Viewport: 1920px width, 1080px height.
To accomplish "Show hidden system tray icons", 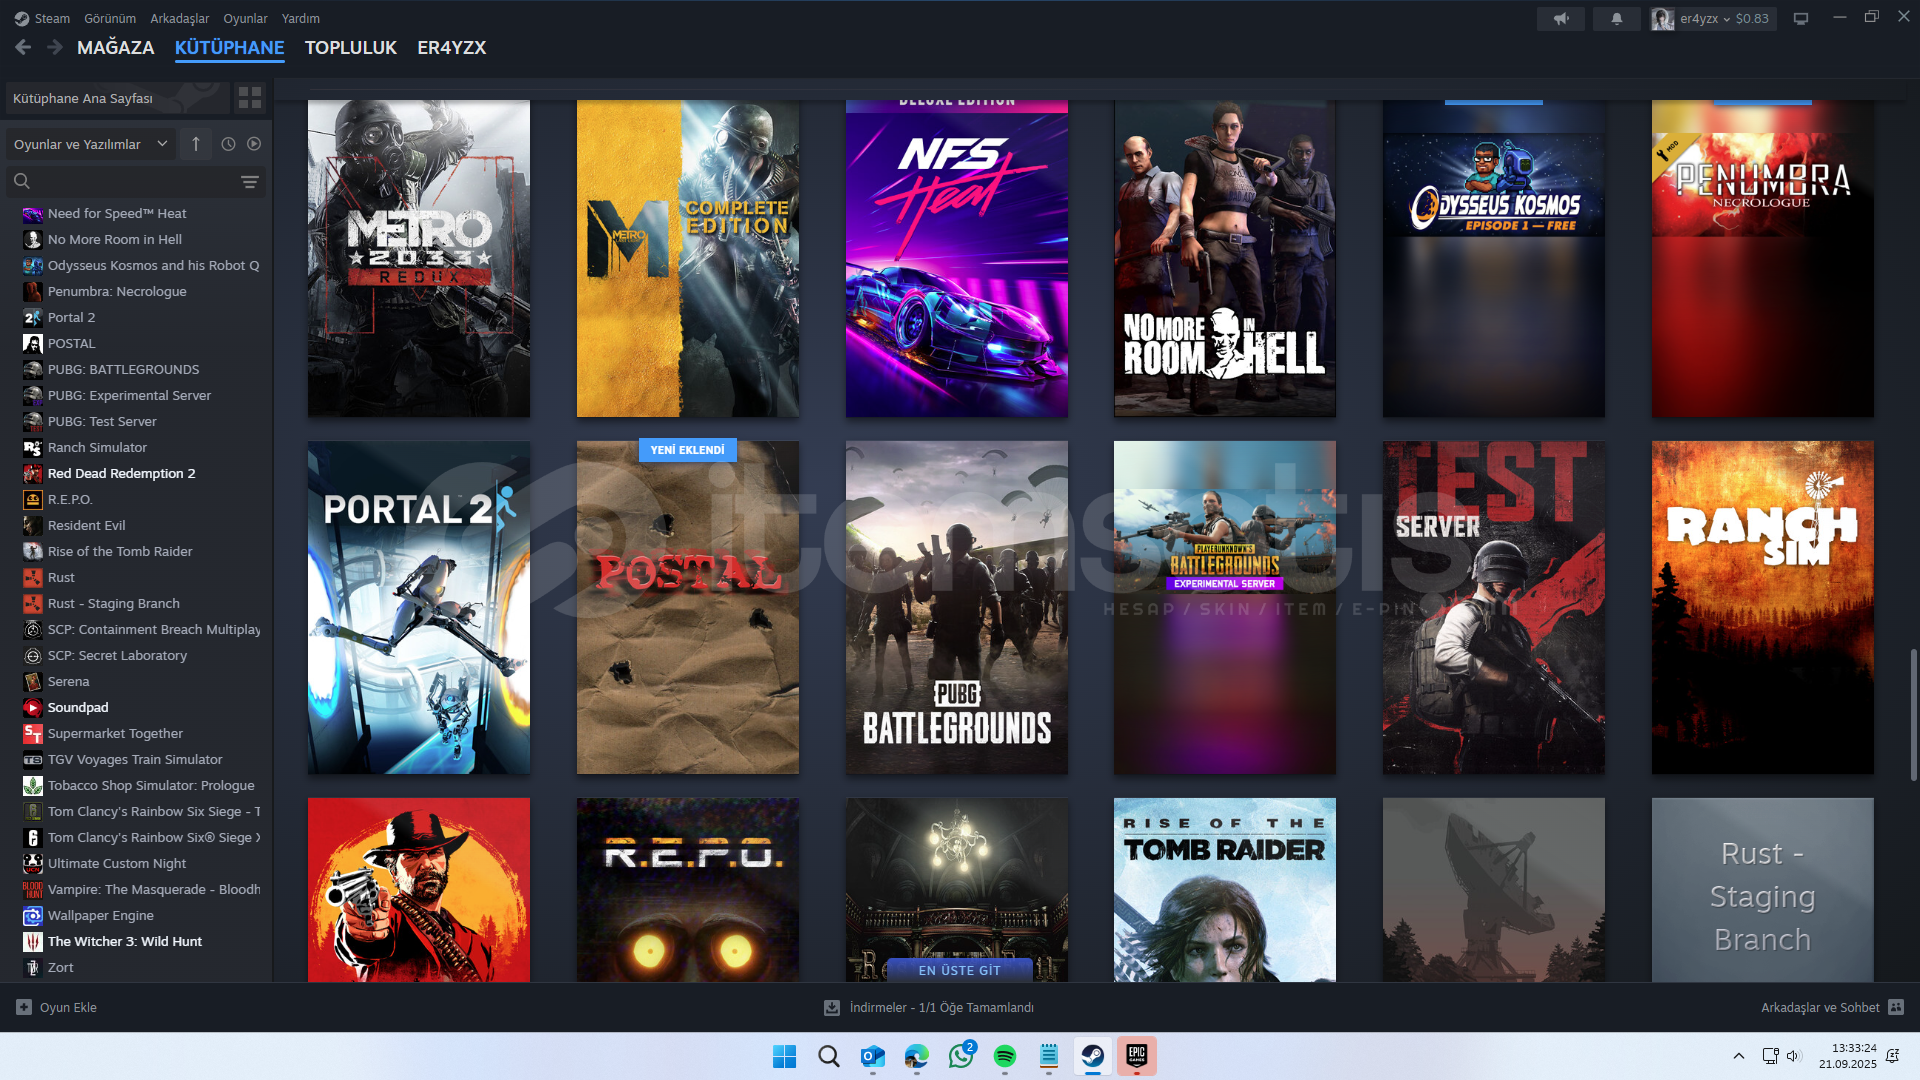I will pos(1739,1056).
